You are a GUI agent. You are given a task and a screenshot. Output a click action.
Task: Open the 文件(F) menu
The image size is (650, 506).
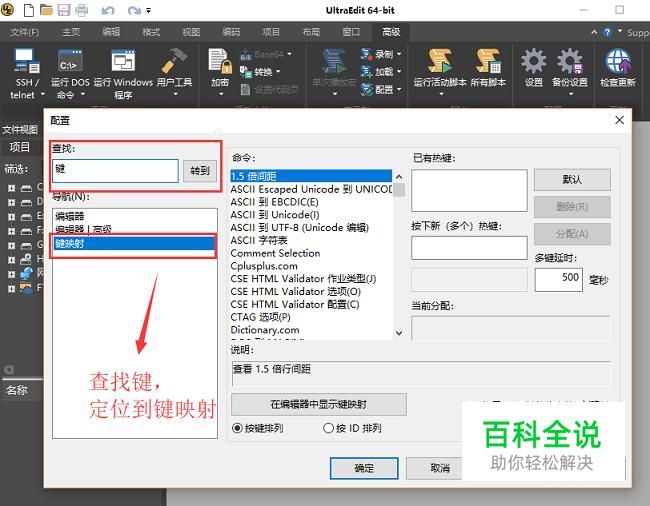pyautogui.click(x=24, y=32)
